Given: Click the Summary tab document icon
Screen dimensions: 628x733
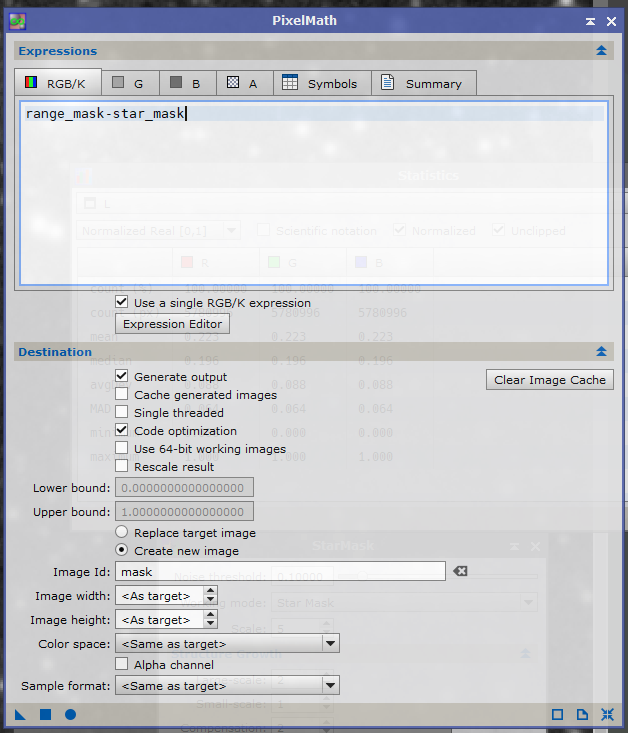Looking at the screenshot, I should point(387,82).
